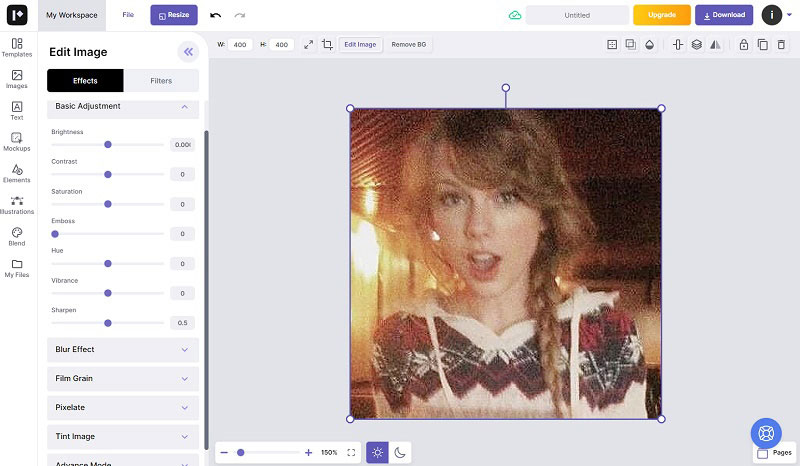Click the cloud sync status icon
This screenshot has width=800, height=466.
point(515,15)
